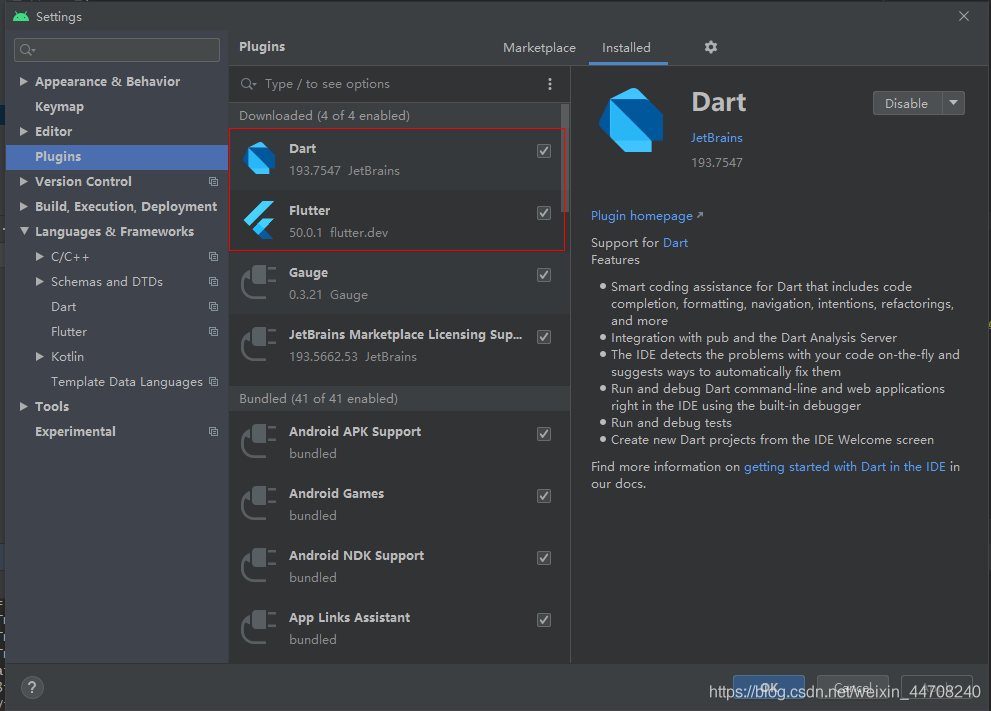The width and height of the screenshot is (991, 711).
Task: Expand the Appearance & Behavior section
Action: coord(25,82)
